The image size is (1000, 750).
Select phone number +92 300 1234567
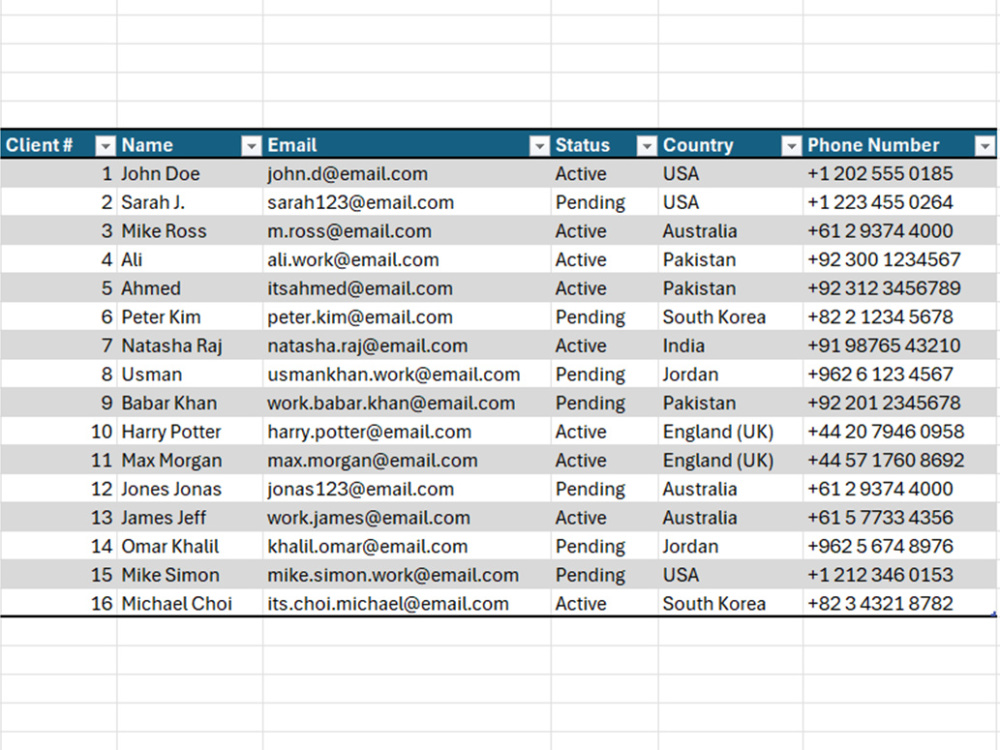pos(899,260)
